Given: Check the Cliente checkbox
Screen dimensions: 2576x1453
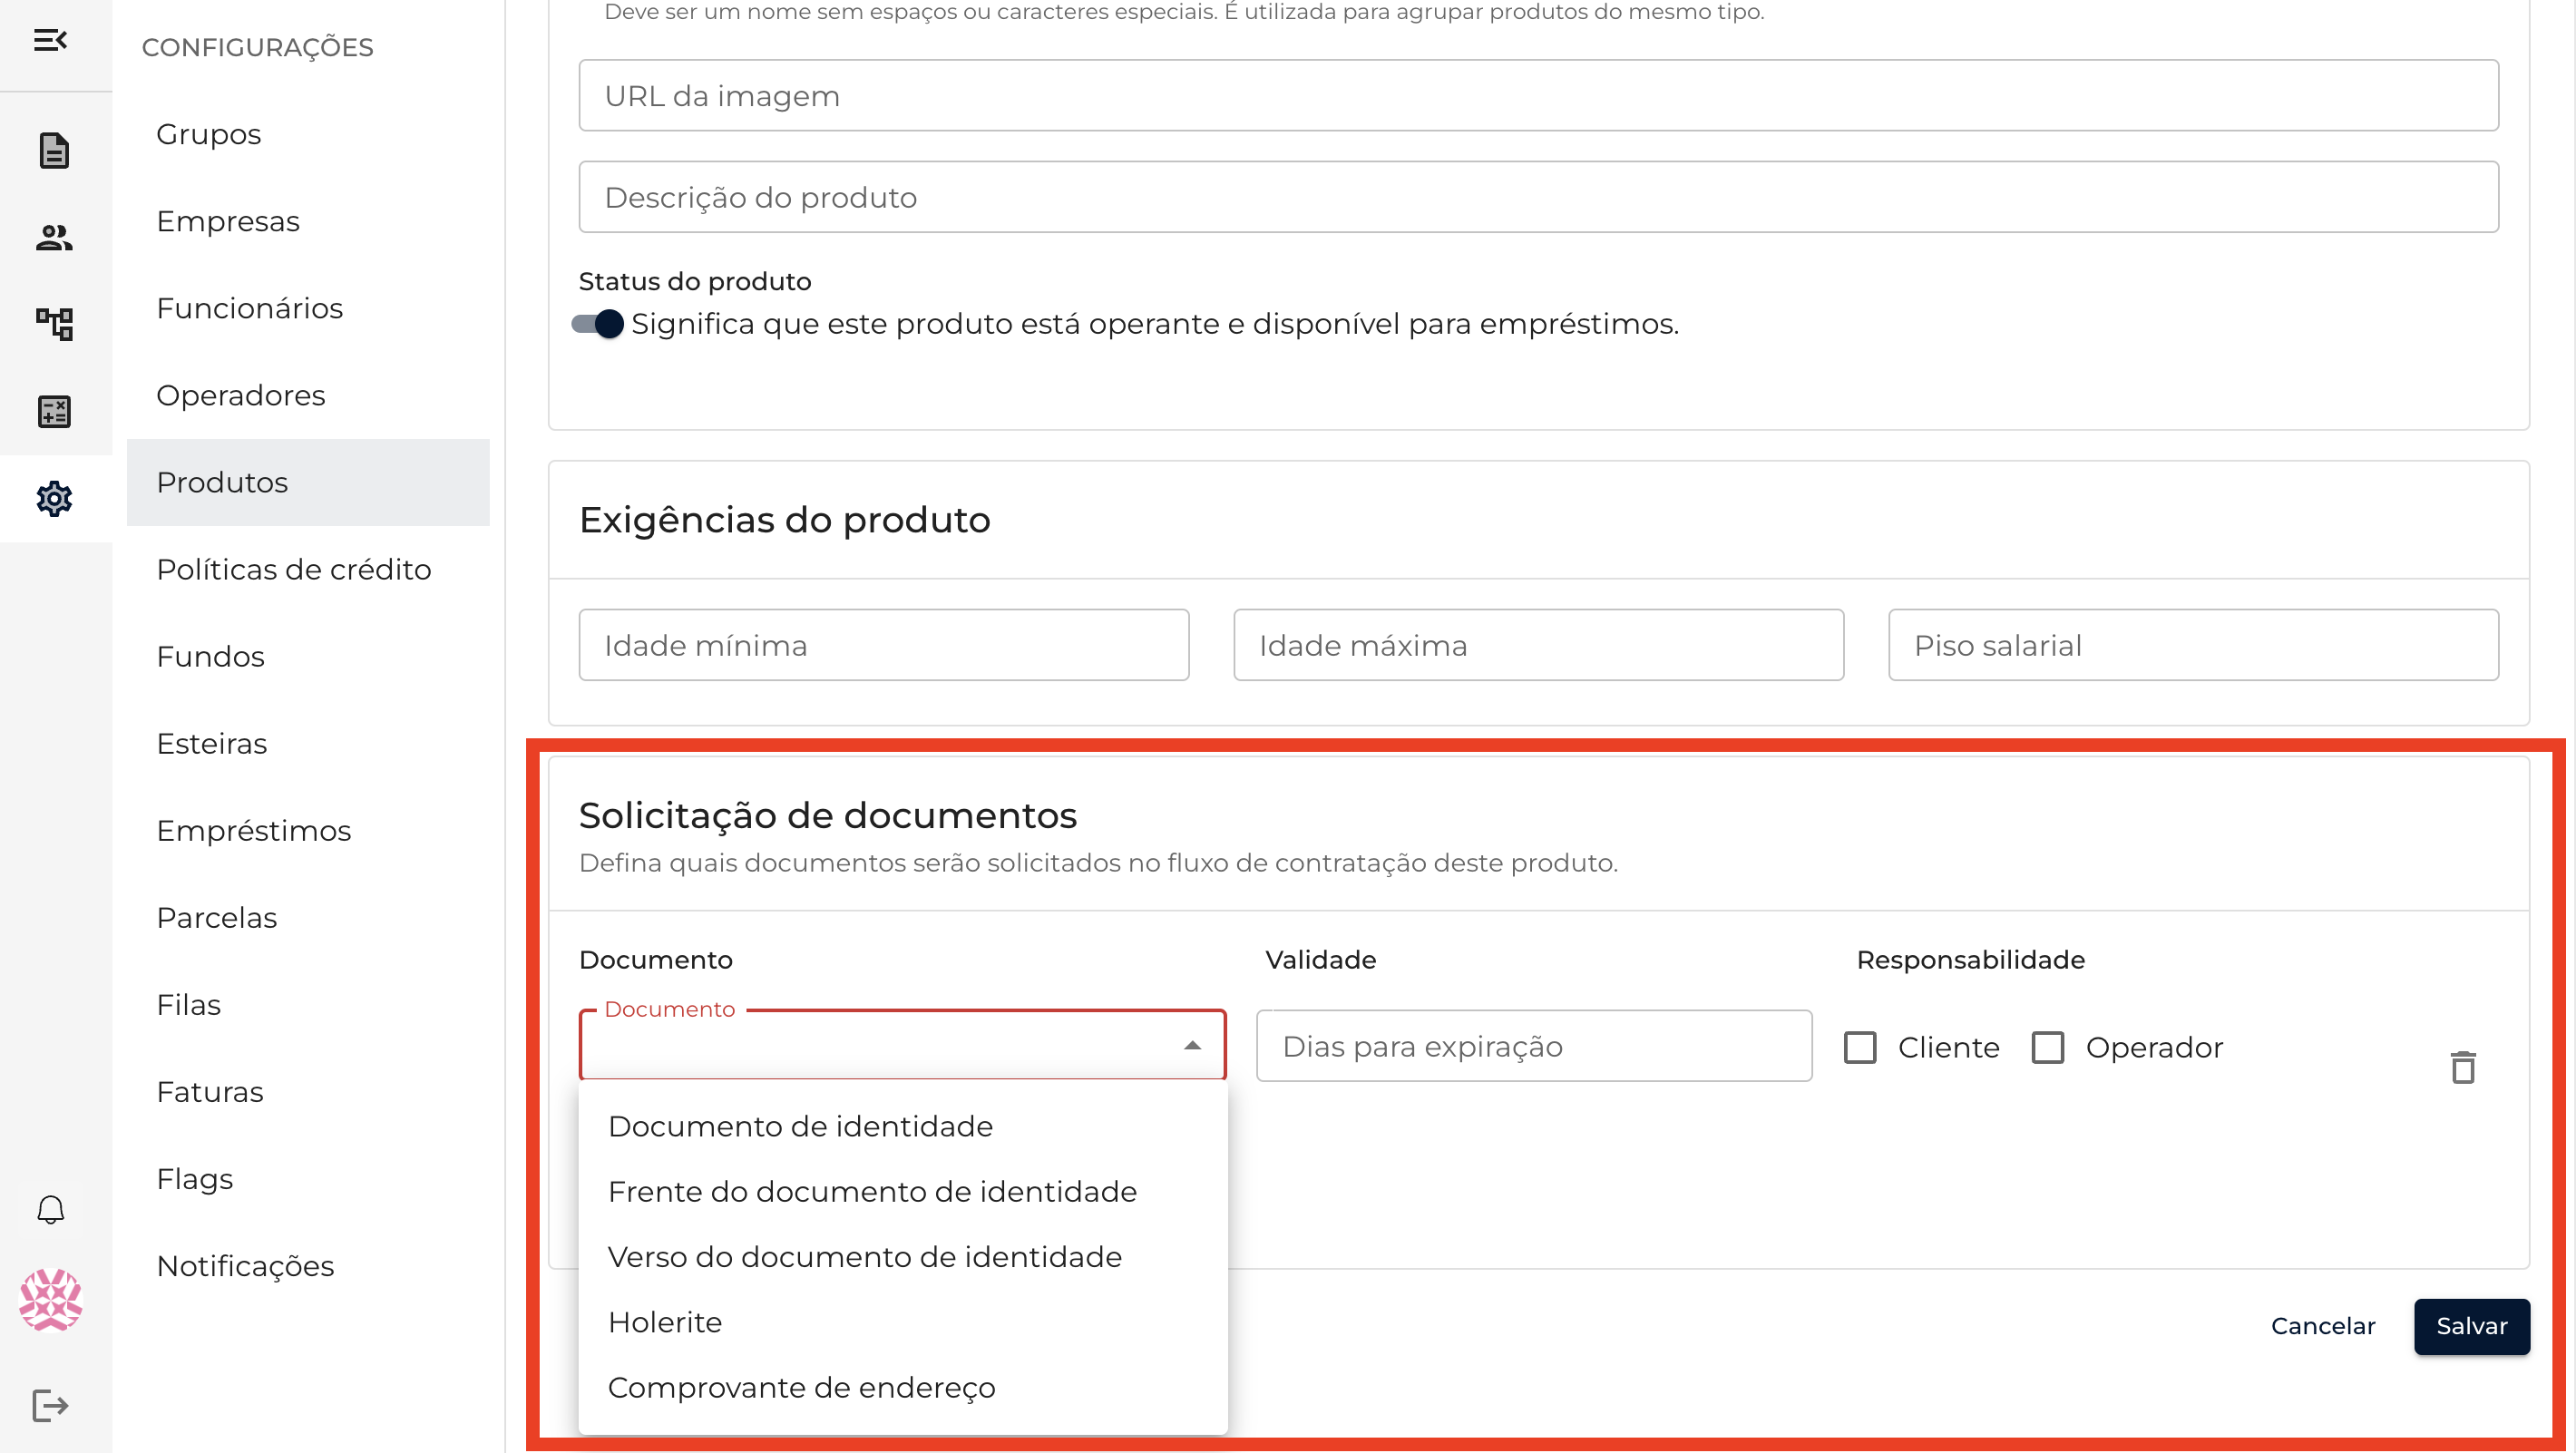Looking at the screenshot, I should [x=1860, y=1047].
